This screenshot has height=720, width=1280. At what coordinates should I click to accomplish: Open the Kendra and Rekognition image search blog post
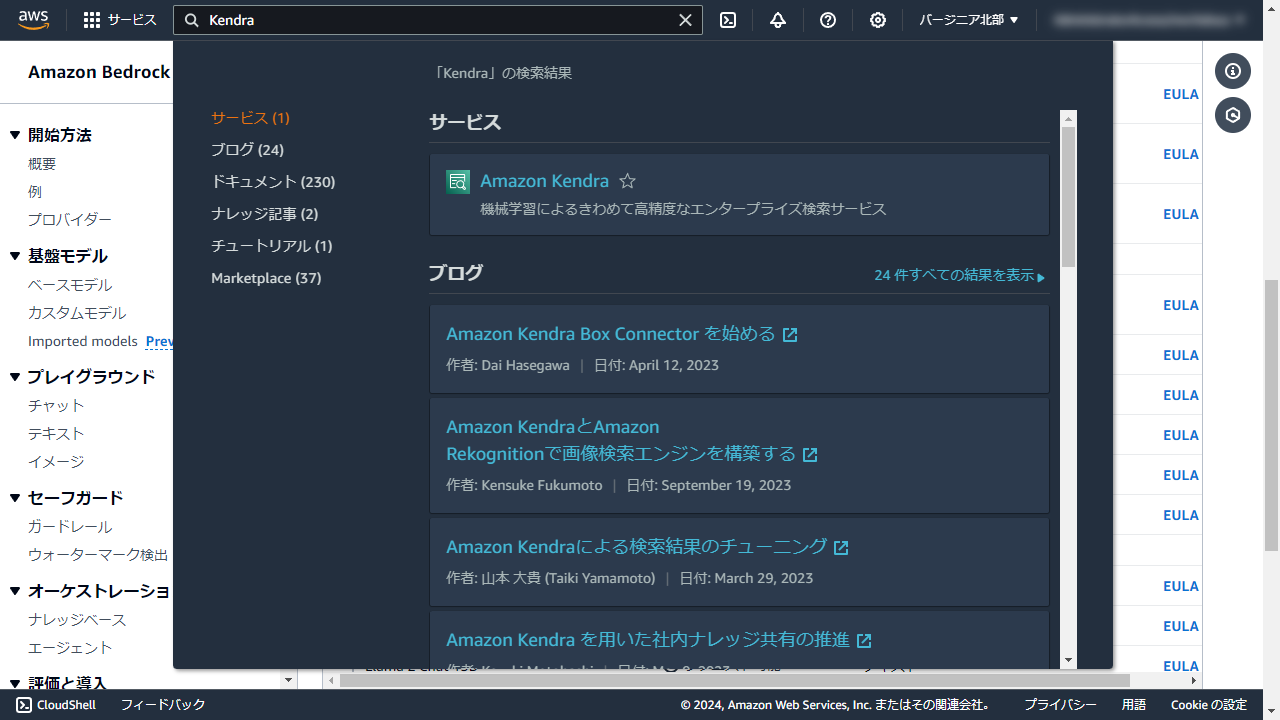[x=621, y=440]
